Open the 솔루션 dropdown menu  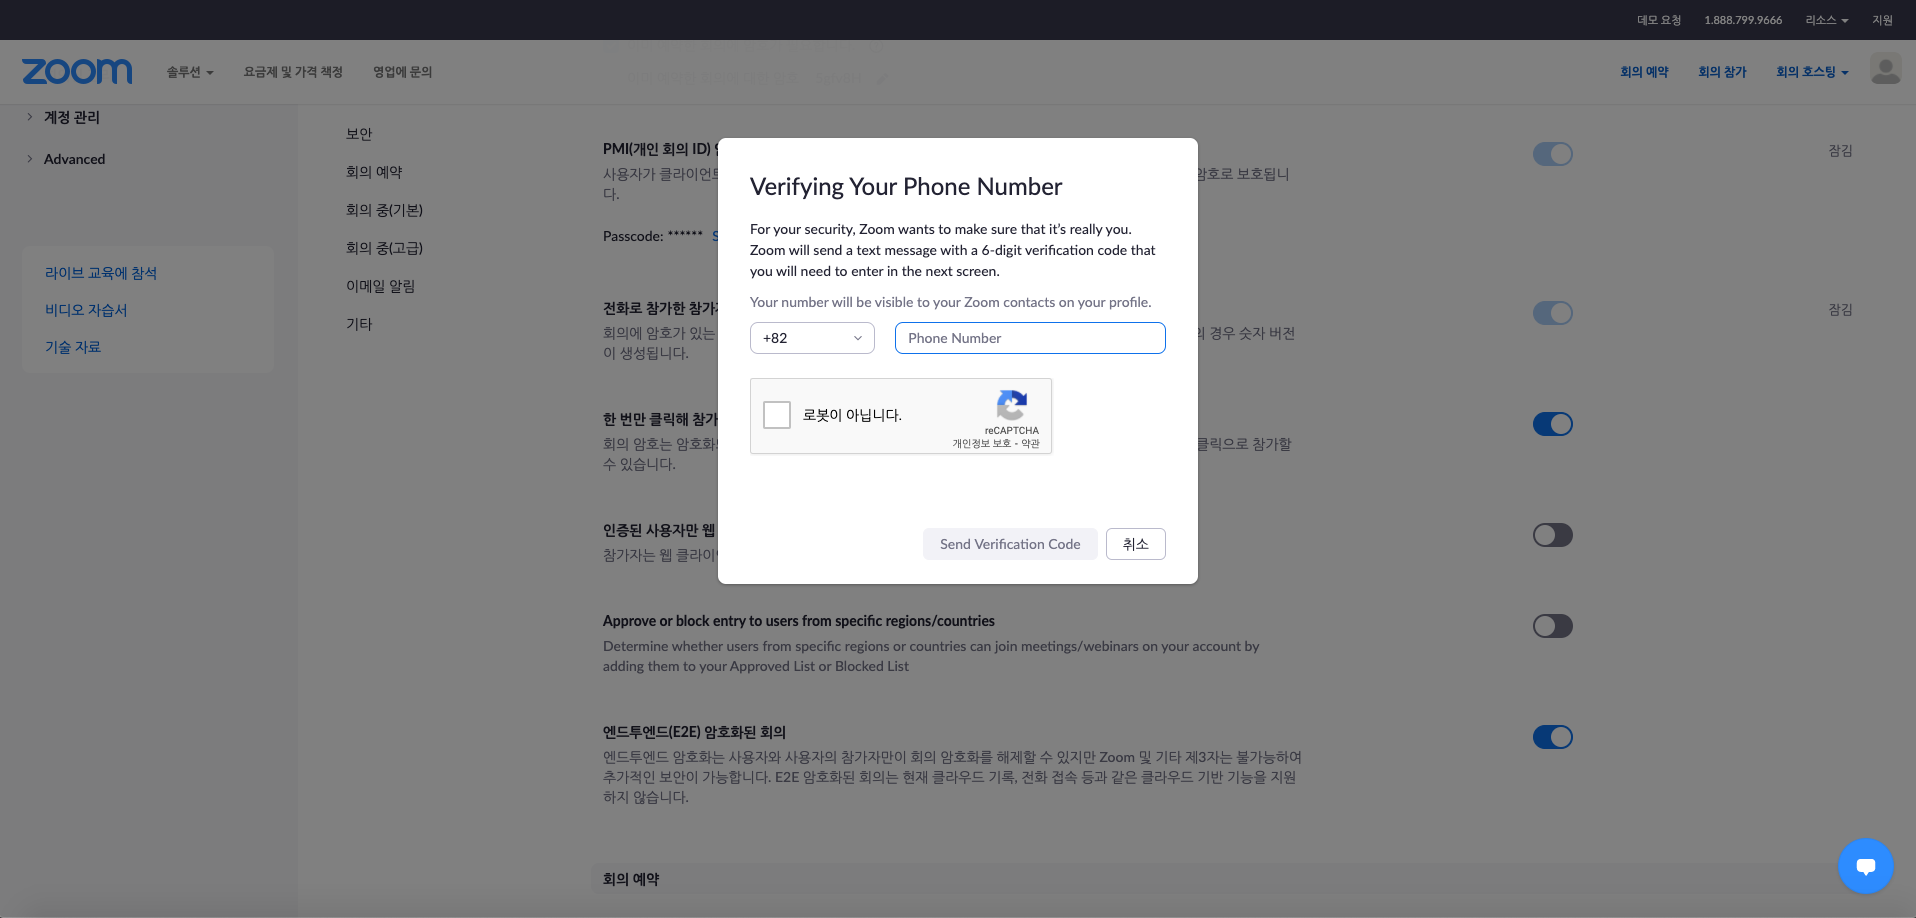pos(190,72)
